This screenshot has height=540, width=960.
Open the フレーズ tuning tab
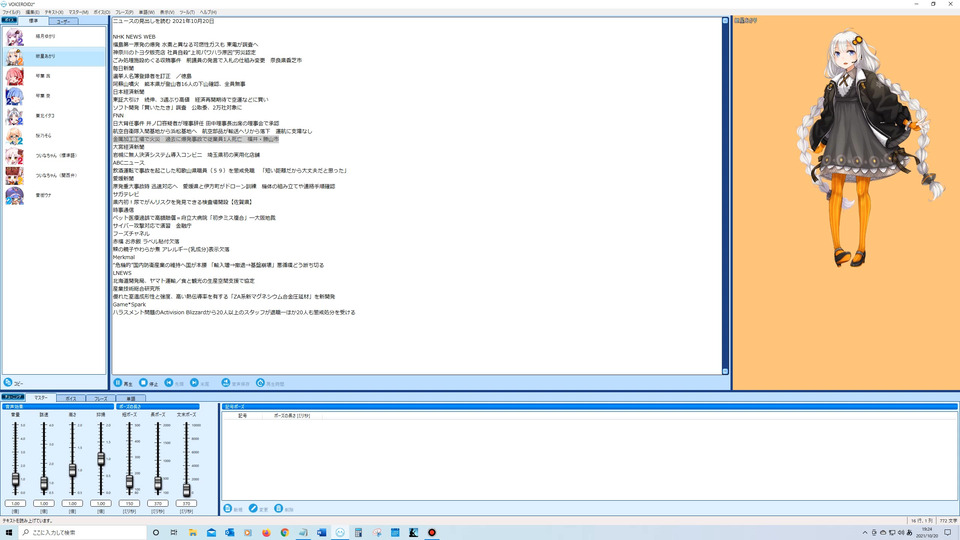coord(101,399)
